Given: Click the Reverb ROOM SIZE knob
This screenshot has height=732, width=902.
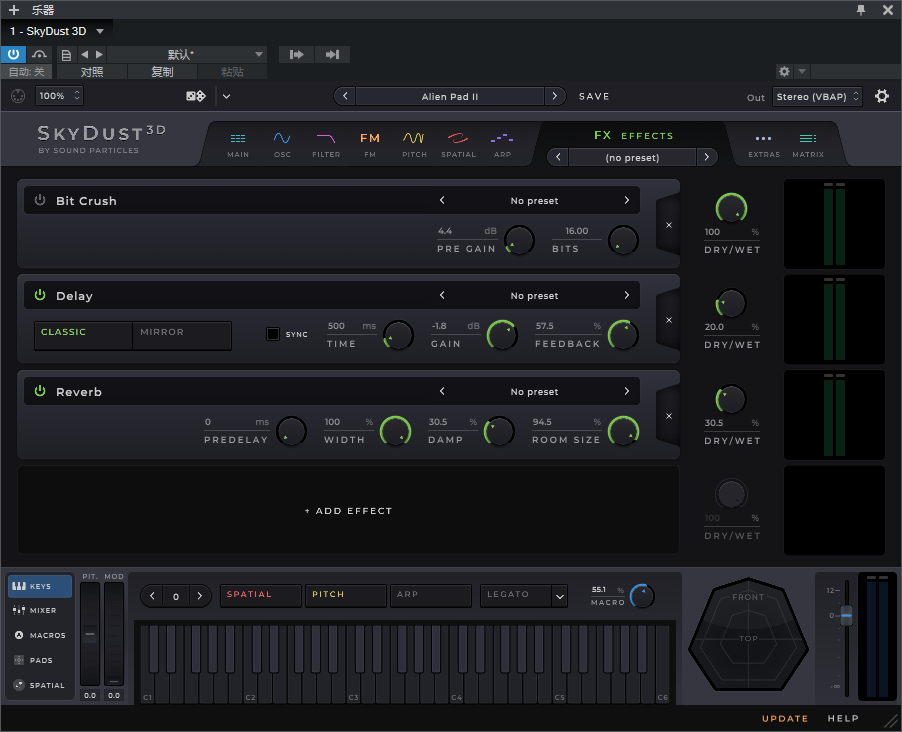Looking at the screenshot, I should pyautogui.click(x=623, y=430).
